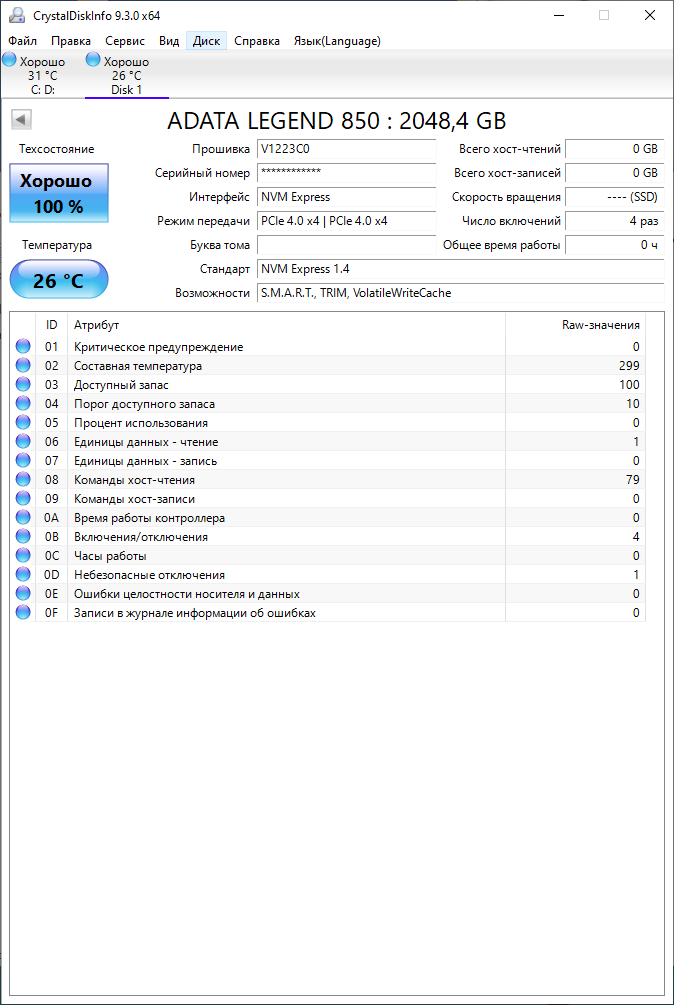
Task: Click status orb for Ошибки целостности носителя row
Action: [23, 594]
